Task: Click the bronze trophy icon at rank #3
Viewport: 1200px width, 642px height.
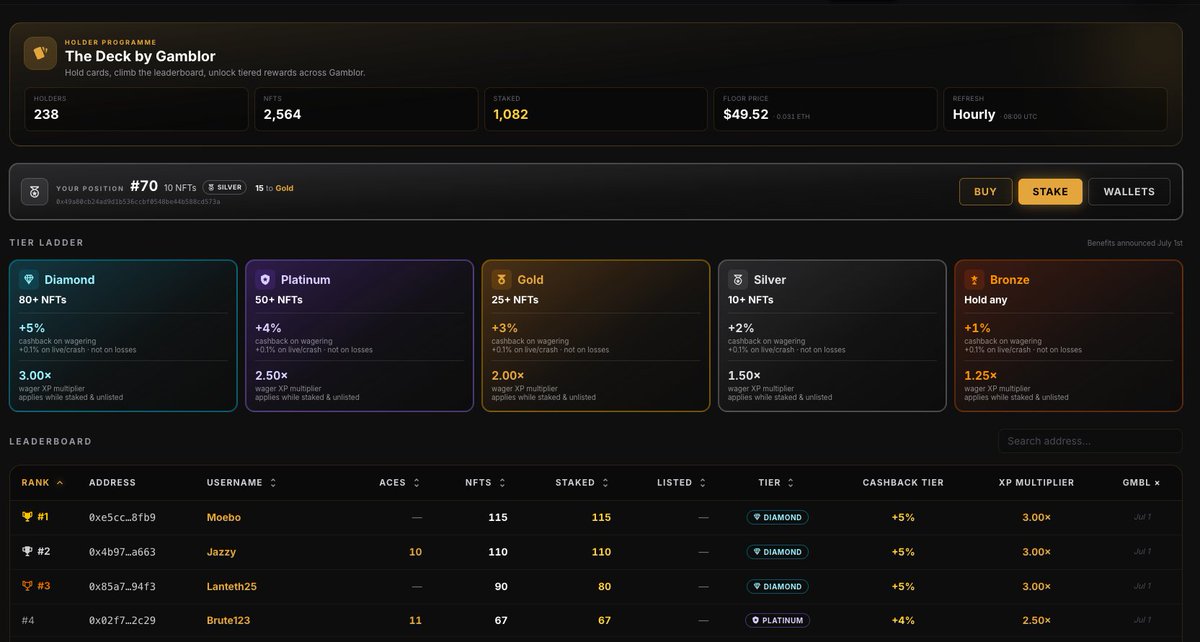Action: (27, 586)
